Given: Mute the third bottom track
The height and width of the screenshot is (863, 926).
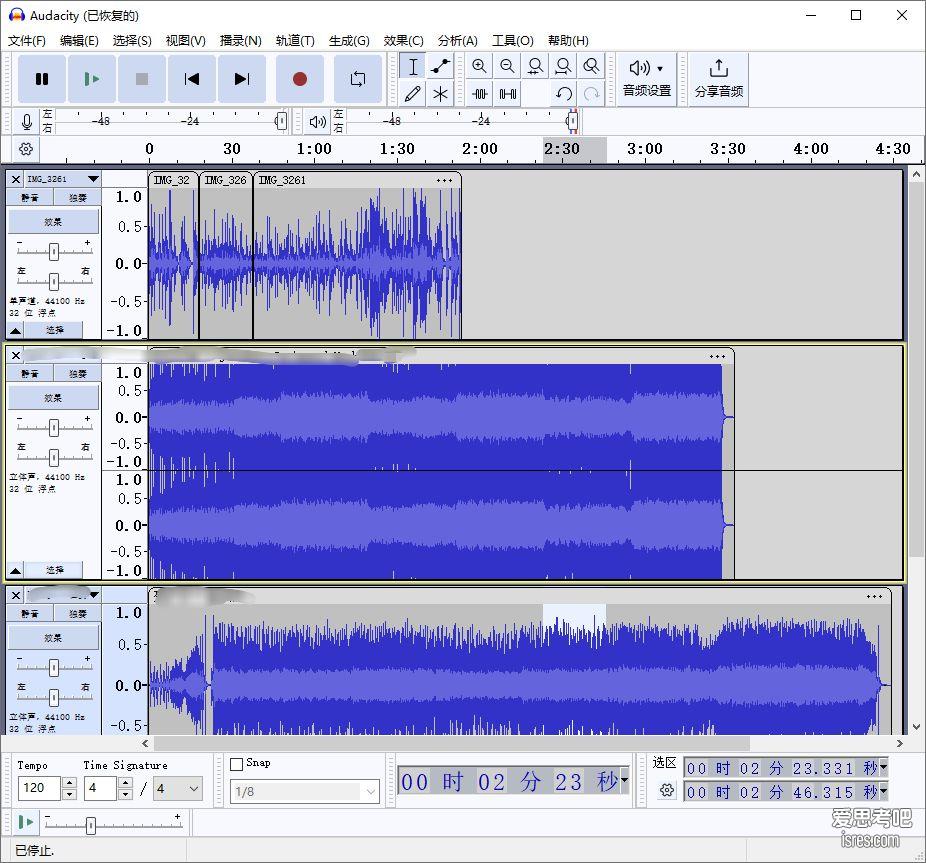Looking at the screenshot, I should pyautogui.click(x=30, y=614).
